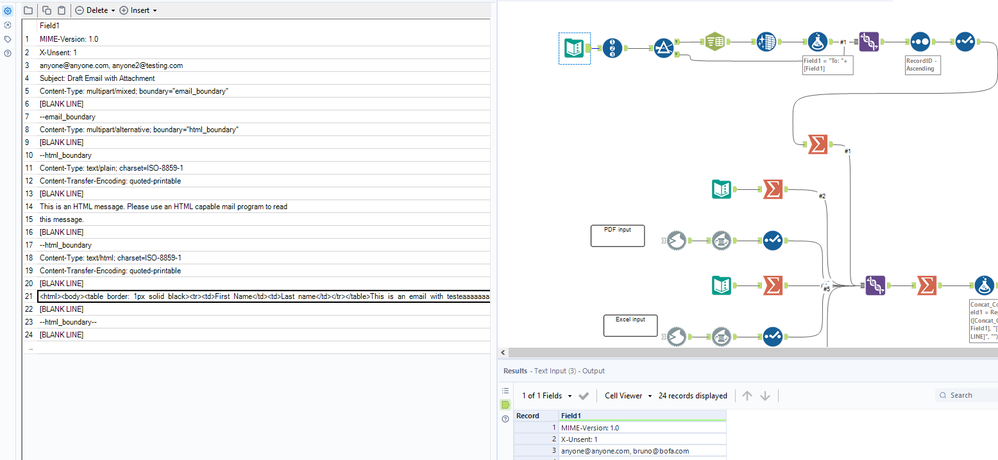The image size is (998, 460).
Task: Click the row 21 html body cell
Action: click(264, 296)
